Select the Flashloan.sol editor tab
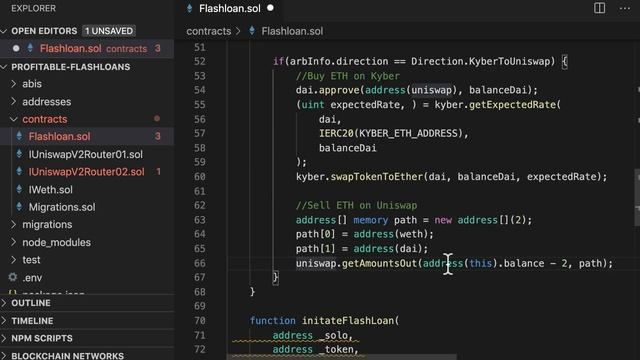 tap(229, 9)
